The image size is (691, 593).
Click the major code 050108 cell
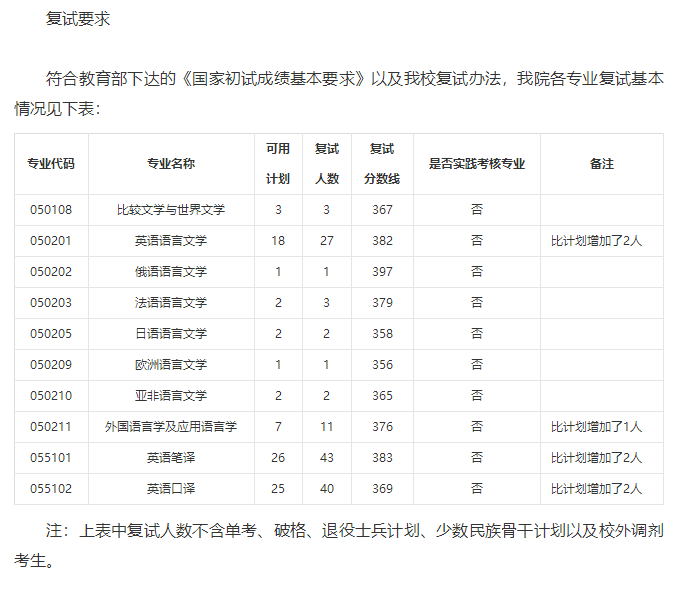(51, 210)
